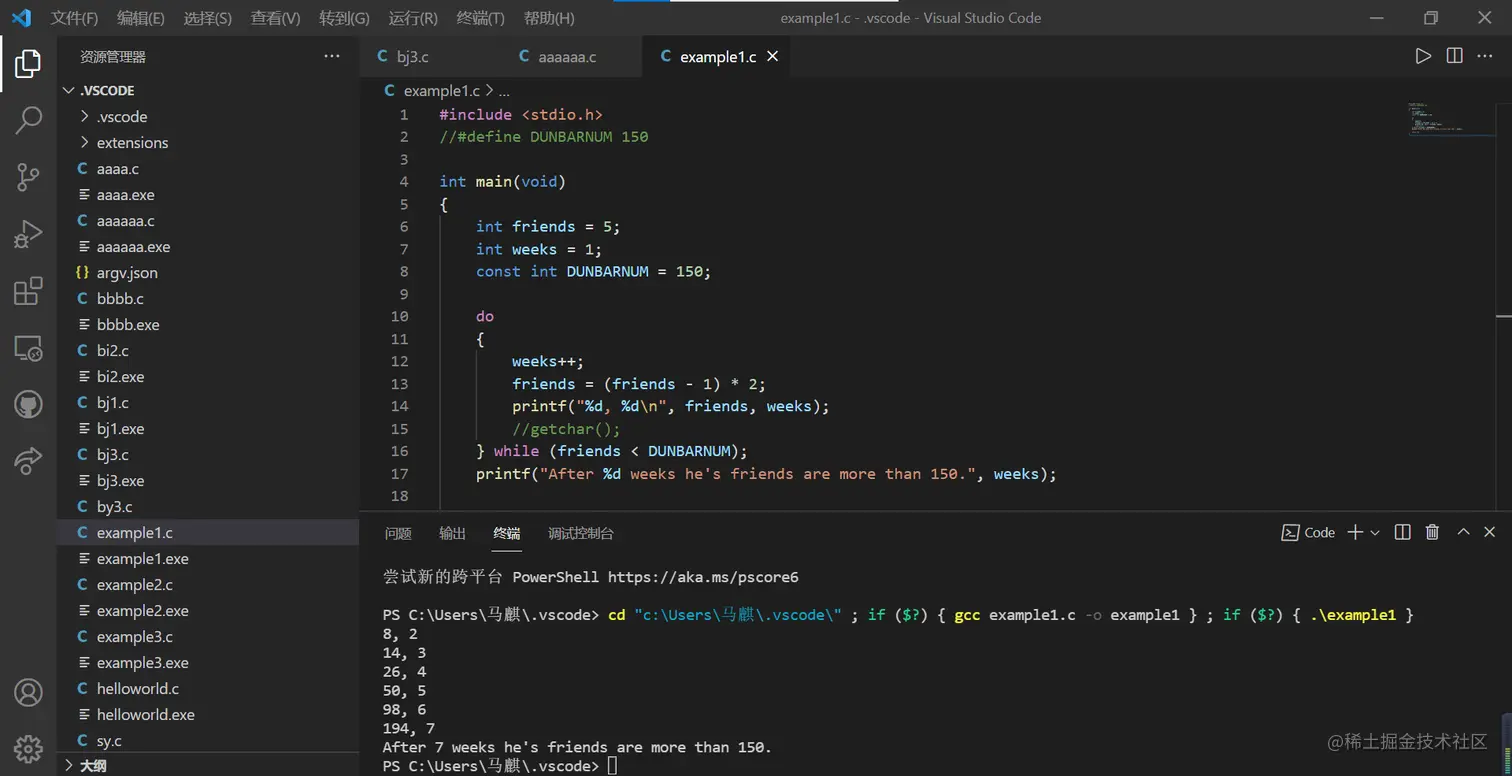Switch to the 调试控制台 panel tab
Image resolution: width=1512 pixels, height=776 pixels.
(581, 533)
